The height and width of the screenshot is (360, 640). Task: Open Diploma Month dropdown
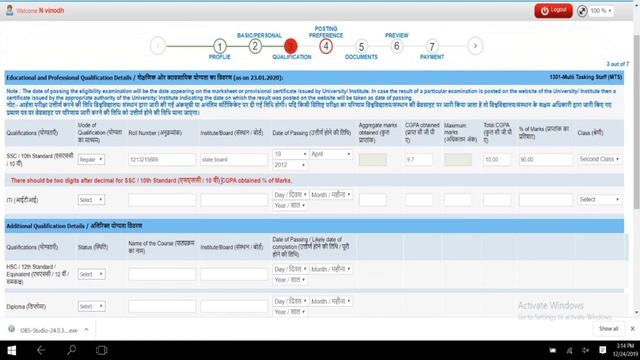click(x=331, y=301)
